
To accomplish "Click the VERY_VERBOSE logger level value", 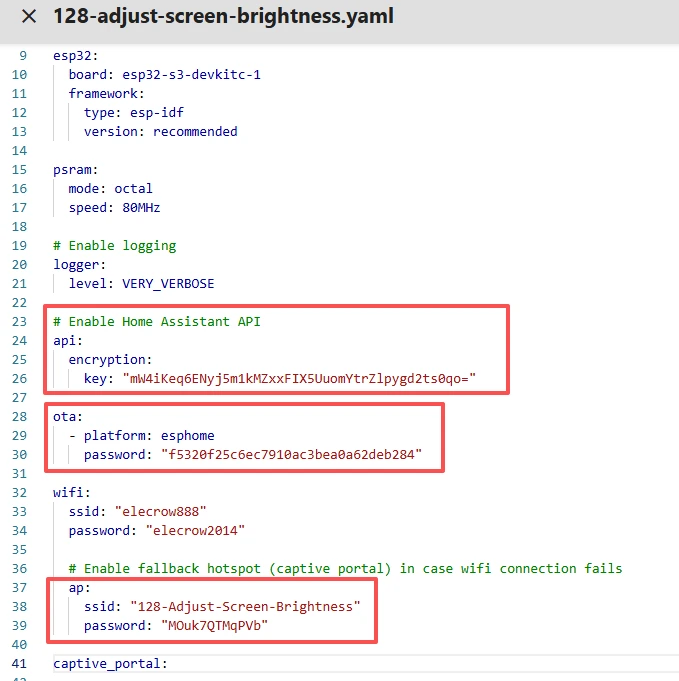I will (168, 283).
